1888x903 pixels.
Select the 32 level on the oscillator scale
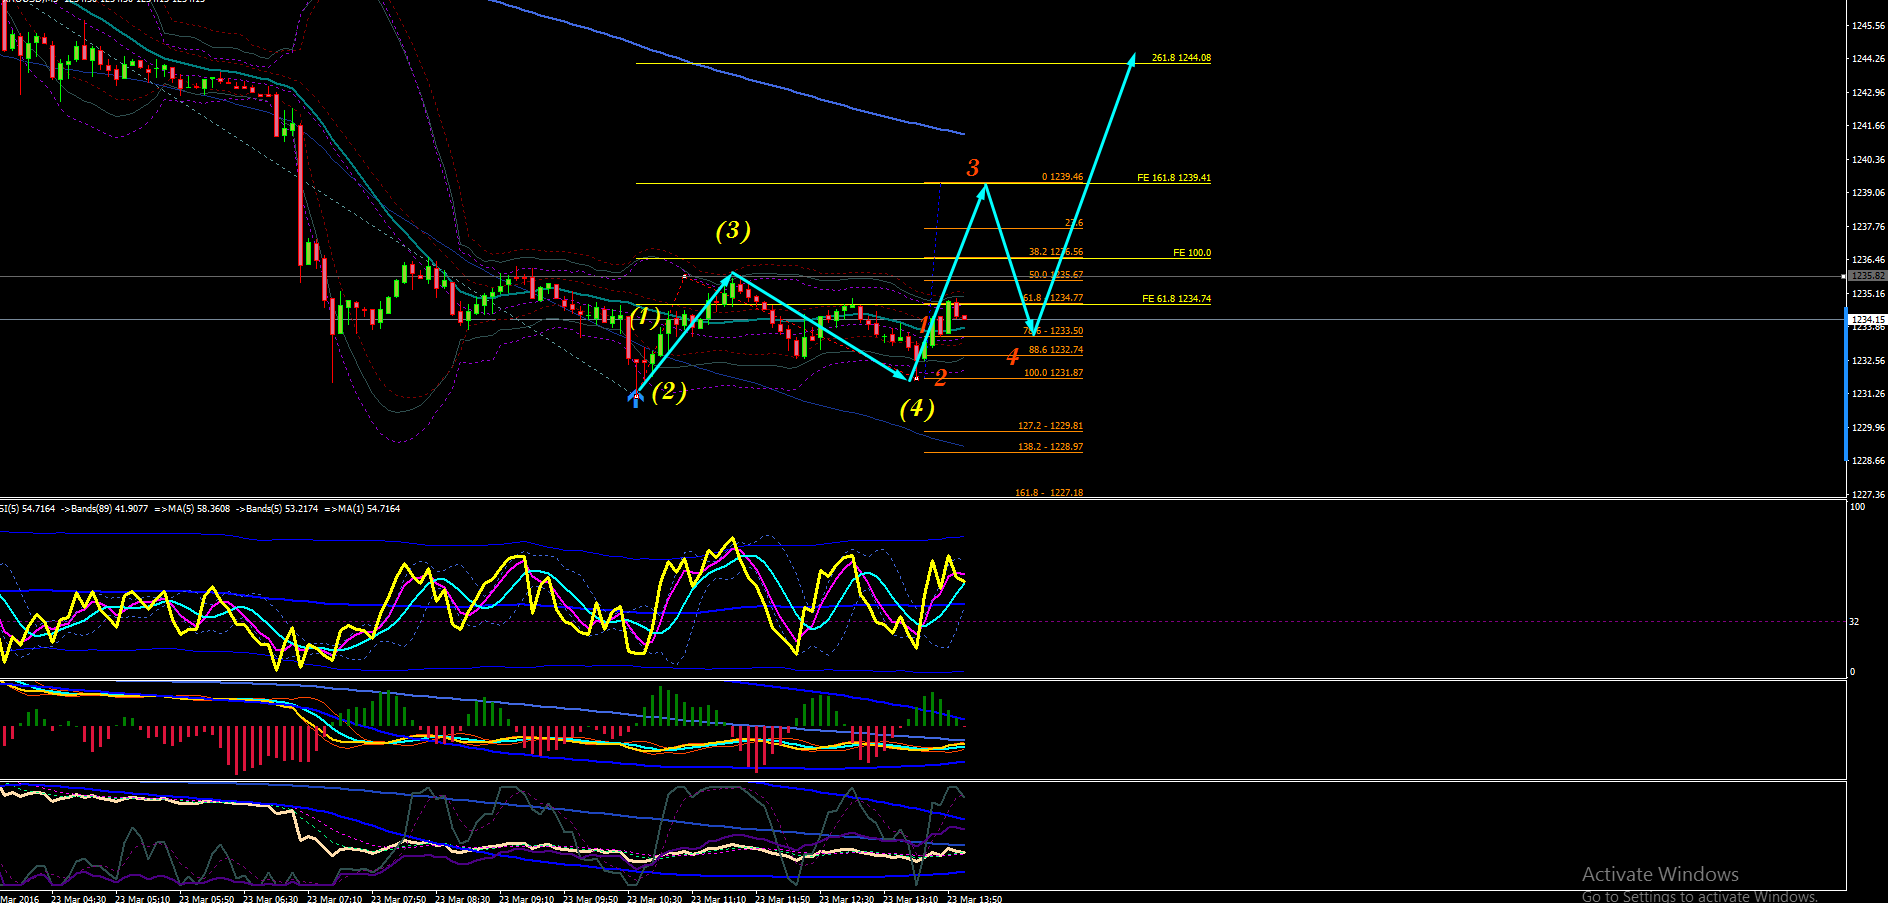[1854, 622]
